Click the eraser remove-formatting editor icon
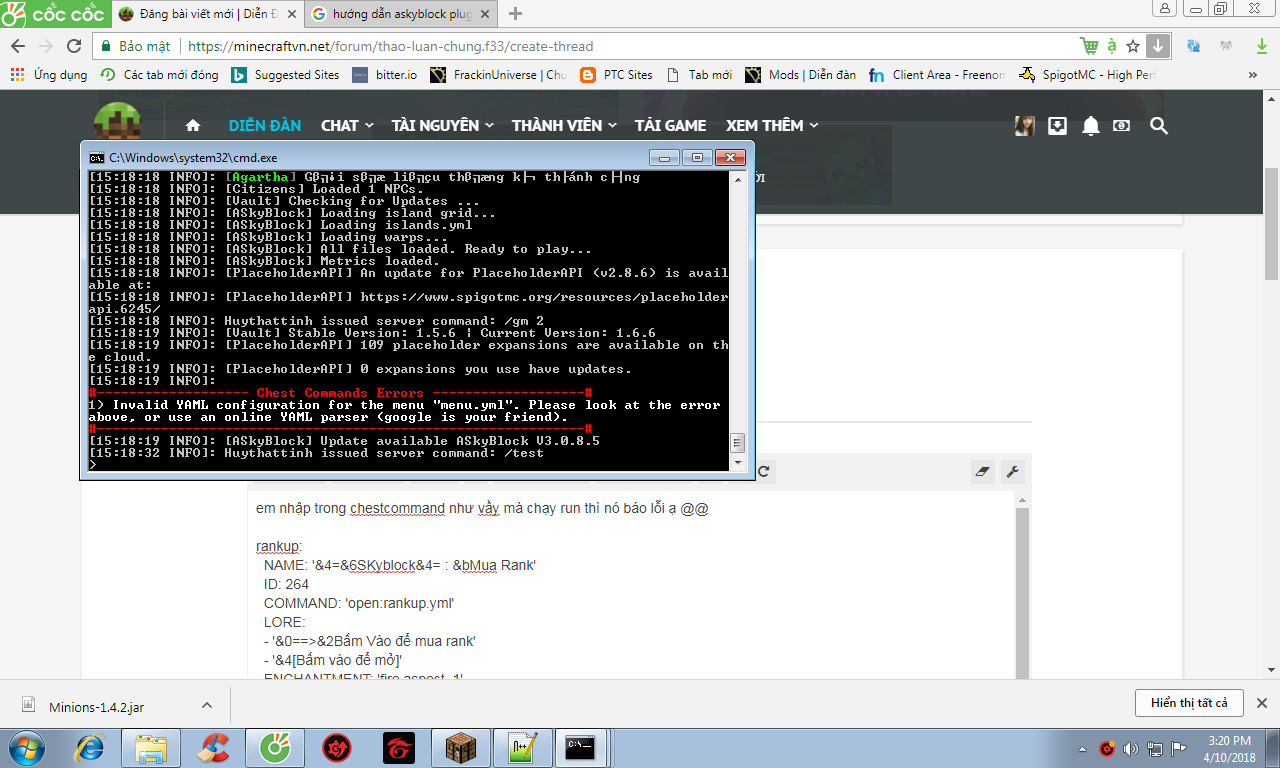This screenshot has width=1280, height=768. [981, 471]
